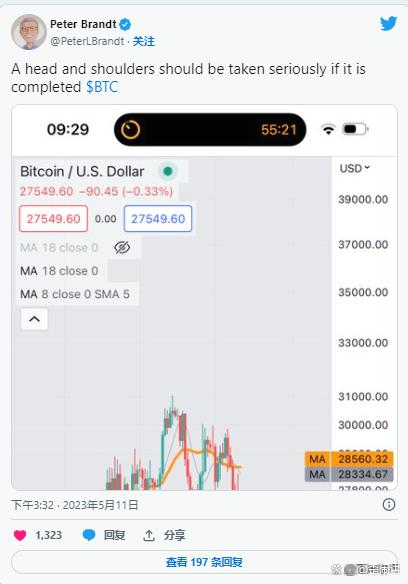Click the orange MA 28560.32 price label
This screenshot has height=584, width=408.
[x=349, y=459]
